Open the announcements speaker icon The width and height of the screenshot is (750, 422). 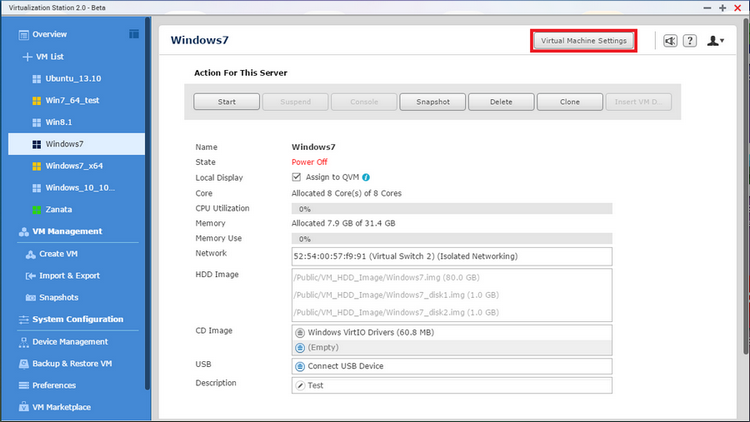(670, 41)
